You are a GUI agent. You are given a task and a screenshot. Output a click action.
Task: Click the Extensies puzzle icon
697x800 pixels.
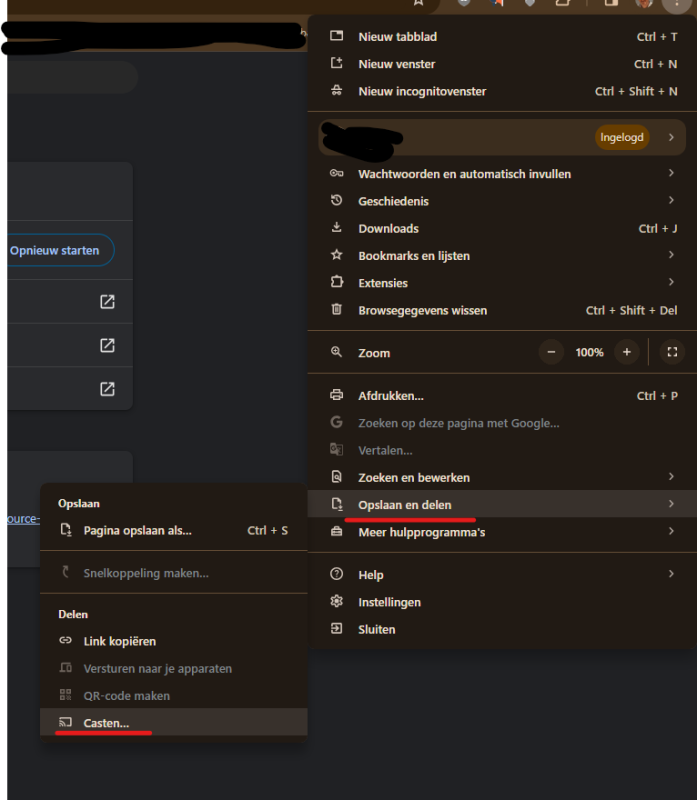coord(337,283)
